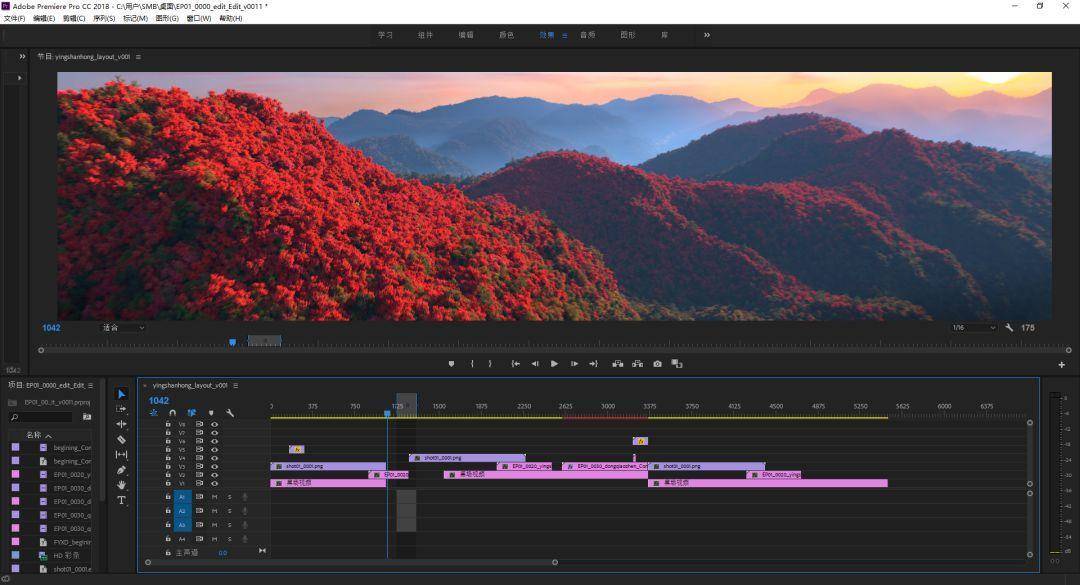The image size is (1080, 585).
Task: Select the Ripple Edit tool
Action: (x=122, y=424)
